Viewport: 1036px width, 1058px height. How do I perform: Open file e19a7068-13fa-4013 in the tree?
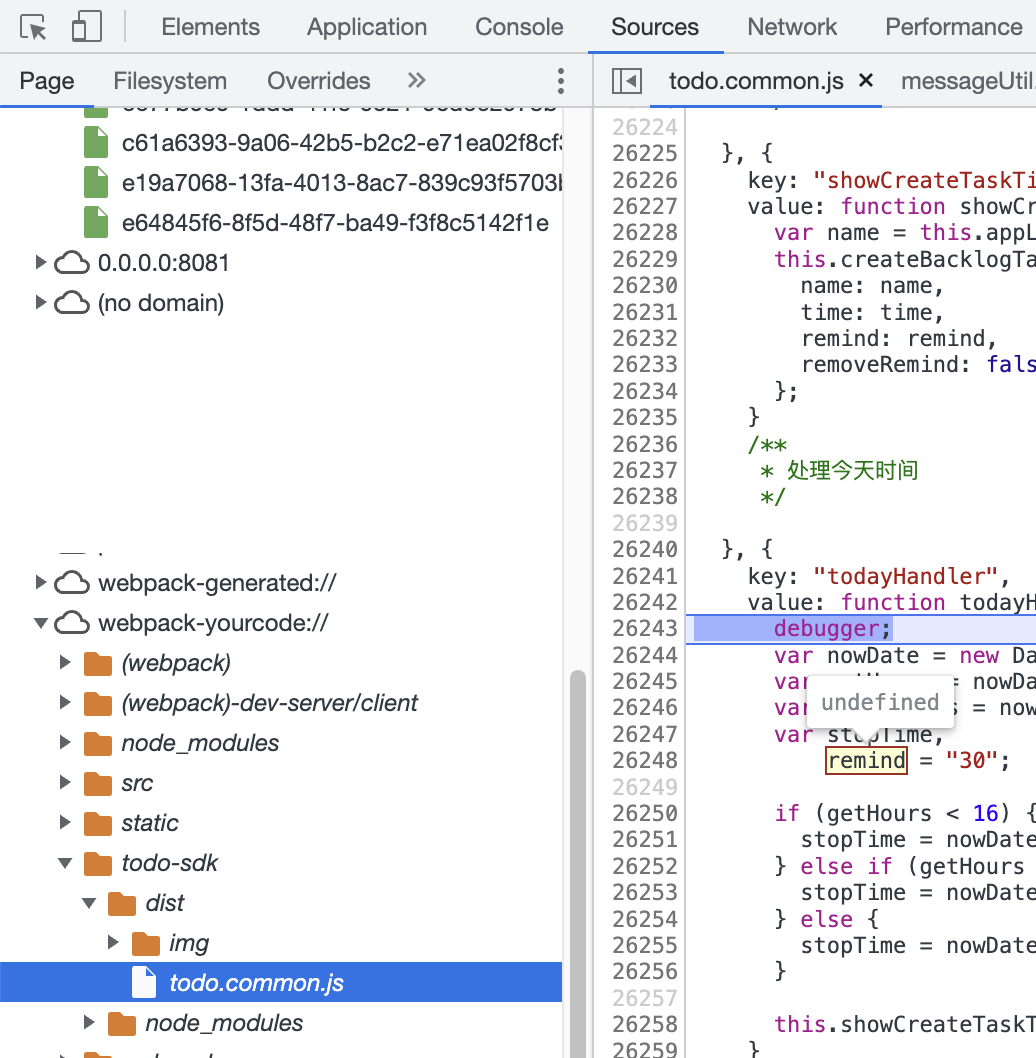(342, 183)
